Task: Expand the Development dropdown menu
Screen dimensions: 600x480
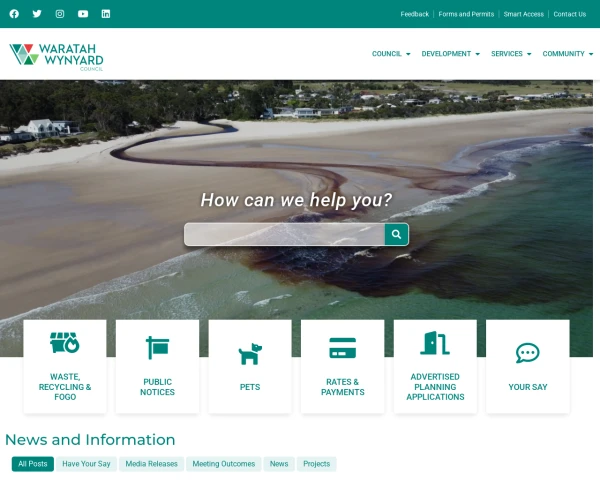Action: [450, 54]
